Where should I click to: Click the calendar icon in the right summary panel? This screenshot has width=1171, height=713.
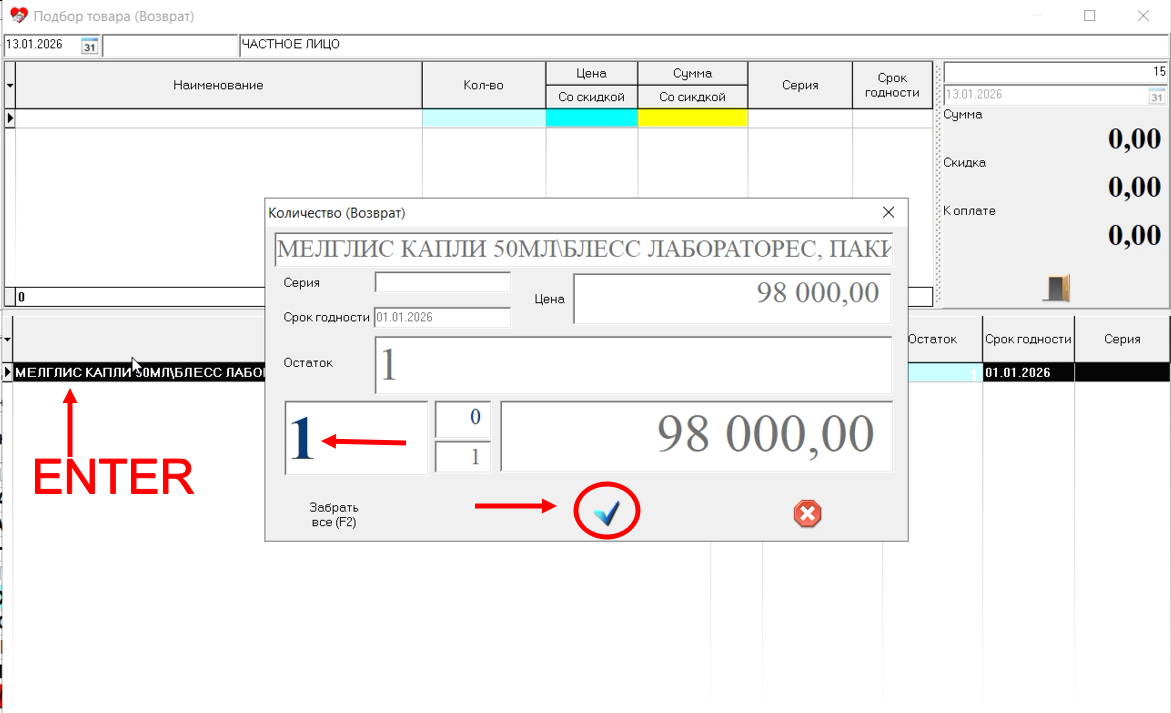coord(1155,94)
